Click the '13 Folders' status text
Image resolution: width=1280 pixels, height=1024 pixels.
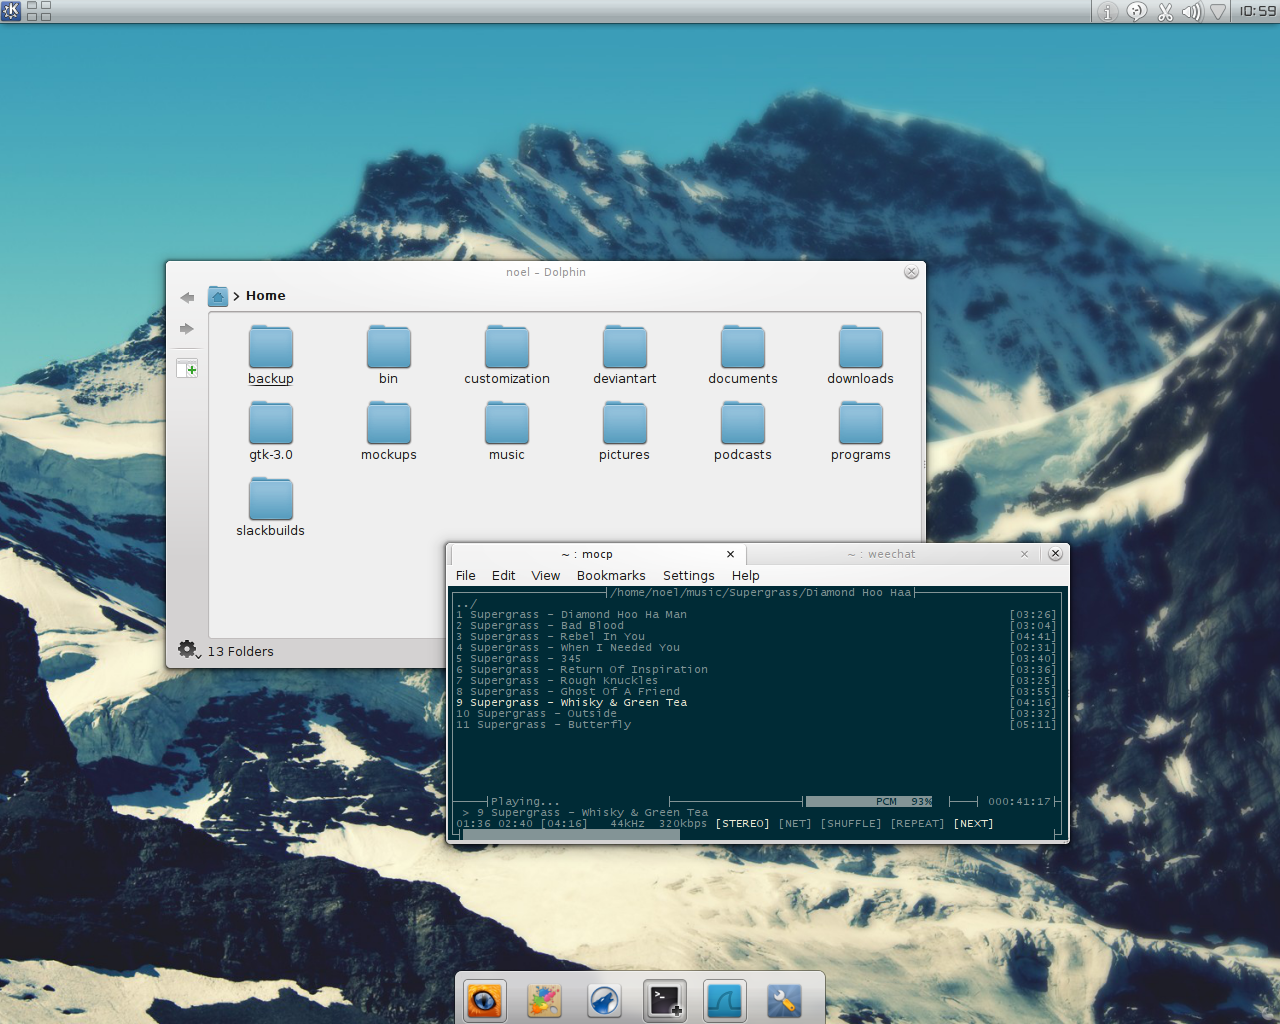(241, 651)
